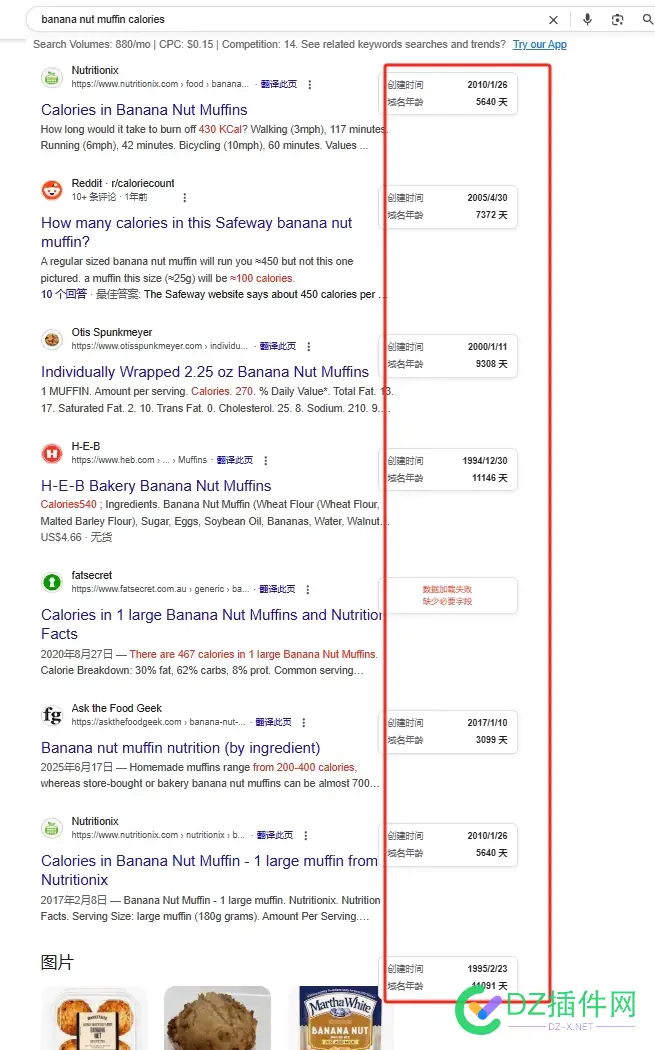Click the 图片 images section heading
The width and height of the screenshot is (655, 1050).
pos(57,962)
